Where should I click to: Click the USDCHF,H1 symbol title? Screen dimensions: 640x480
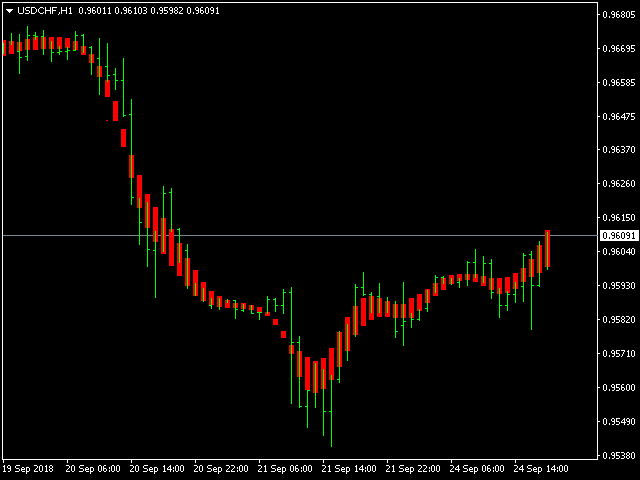click(45, 11)
